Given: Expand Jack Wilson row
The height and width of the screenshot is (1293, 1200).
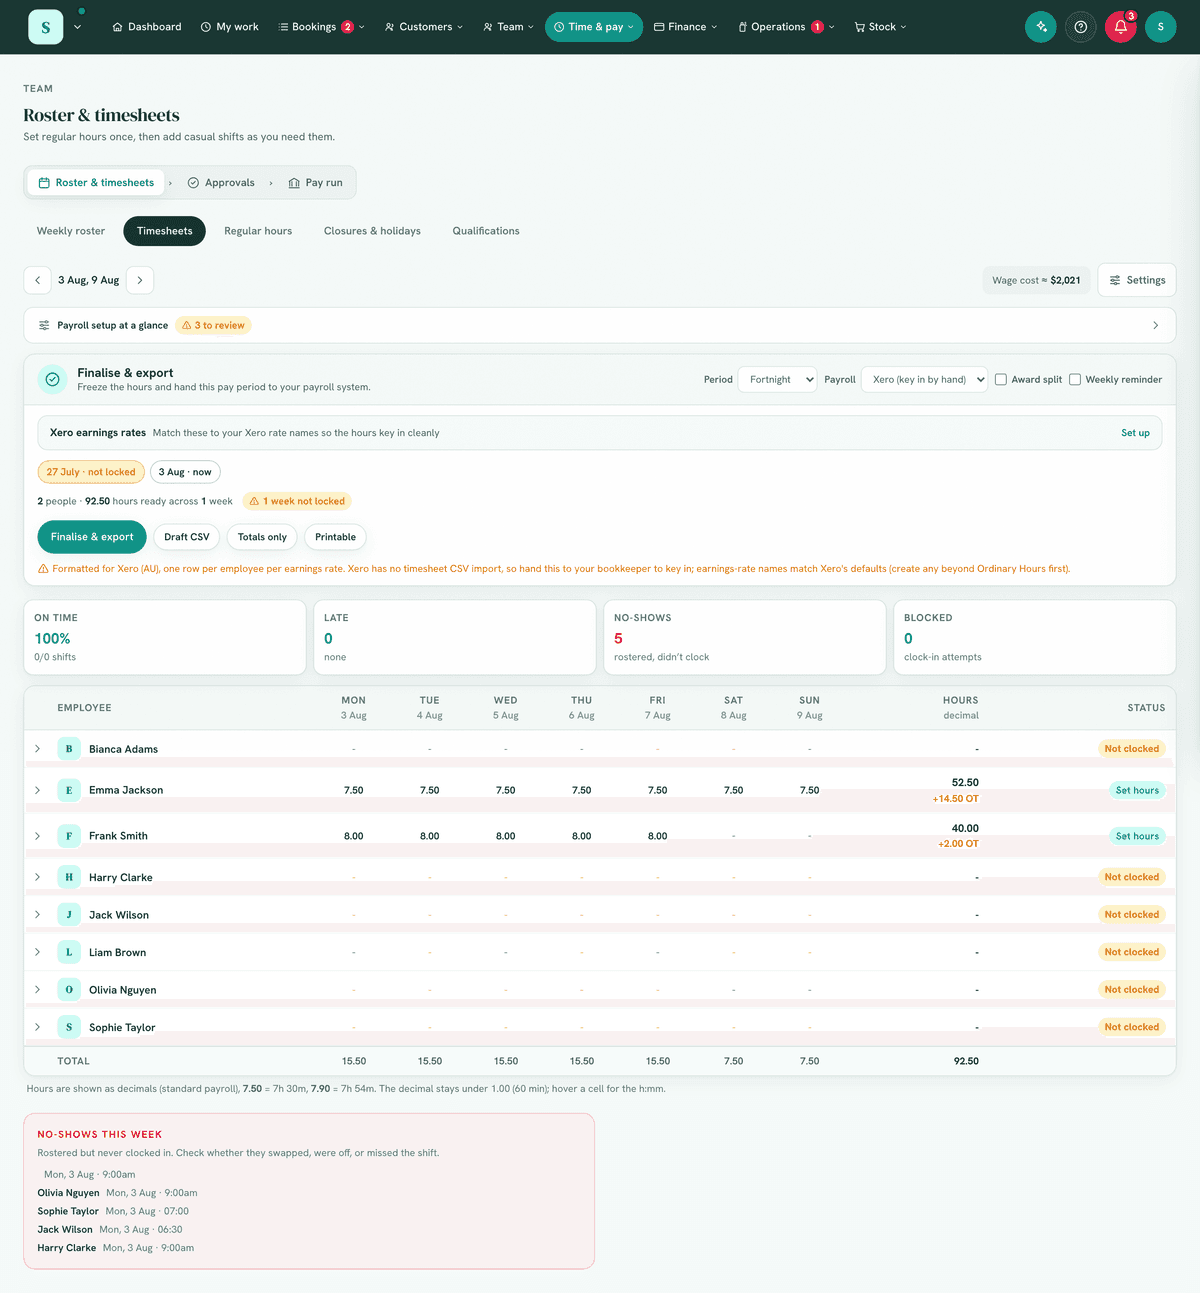Looking at the screenshot, I should click(38, 915).
